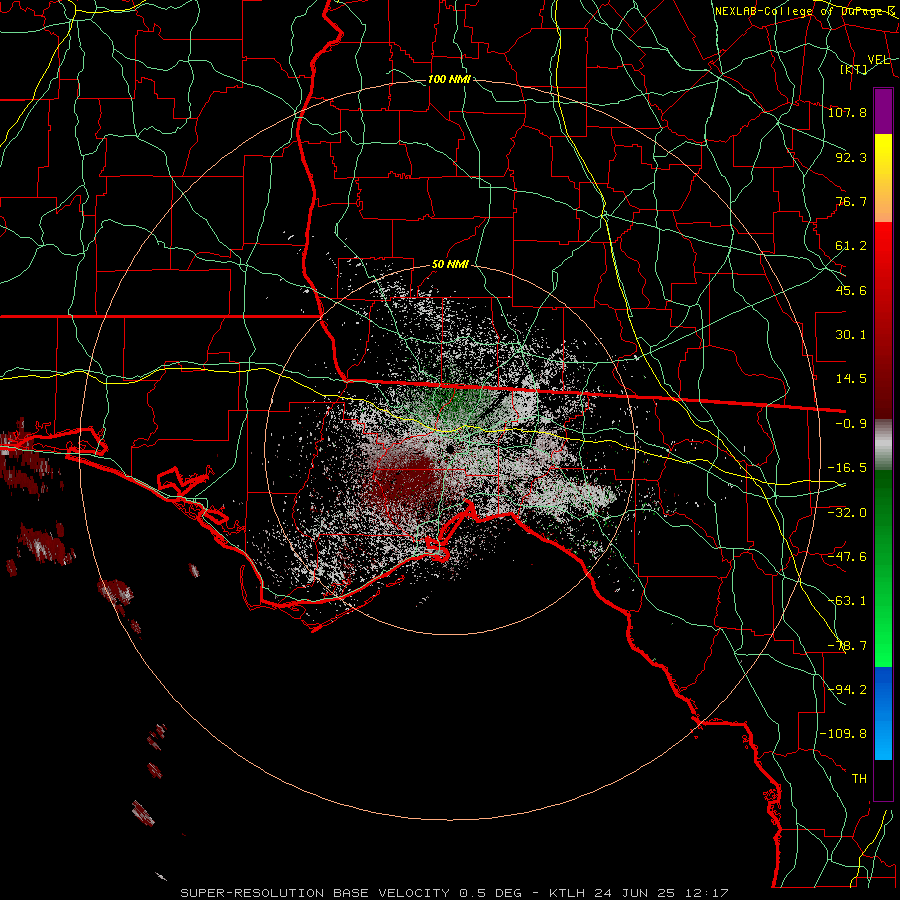Click the 92.3 velocity scale value

[x=851, y=157]
